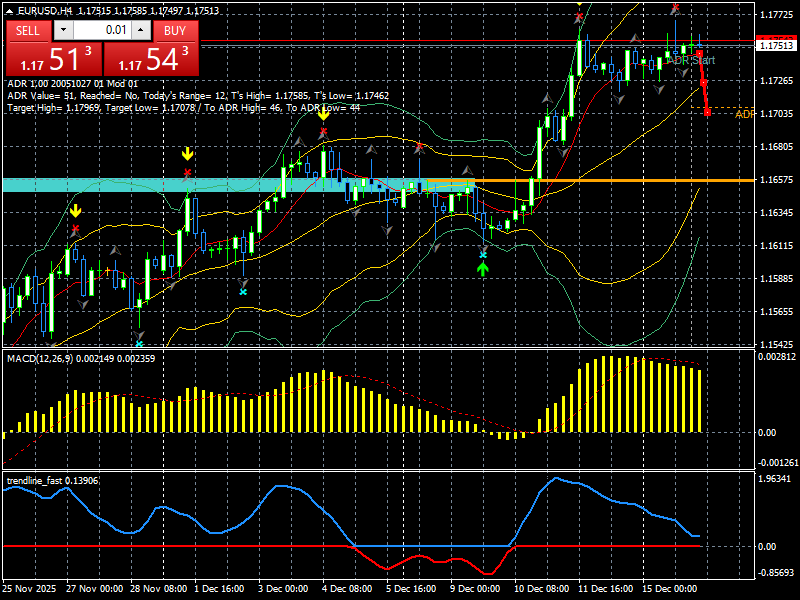
Task: Click the "ADR Value= 51" info line
Action: click(198, 96)
